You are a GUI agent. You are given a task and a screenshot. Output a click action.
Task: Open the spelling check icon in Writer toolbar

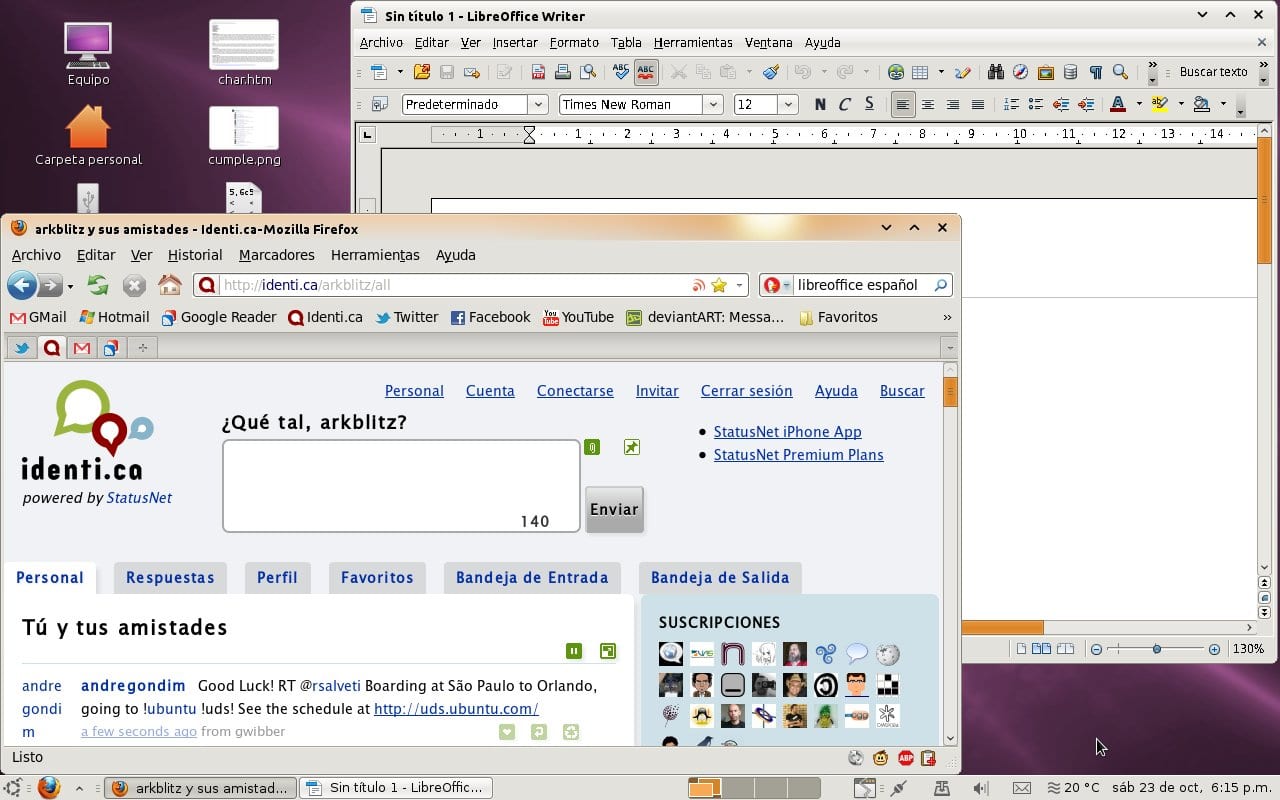click(620, 72)
